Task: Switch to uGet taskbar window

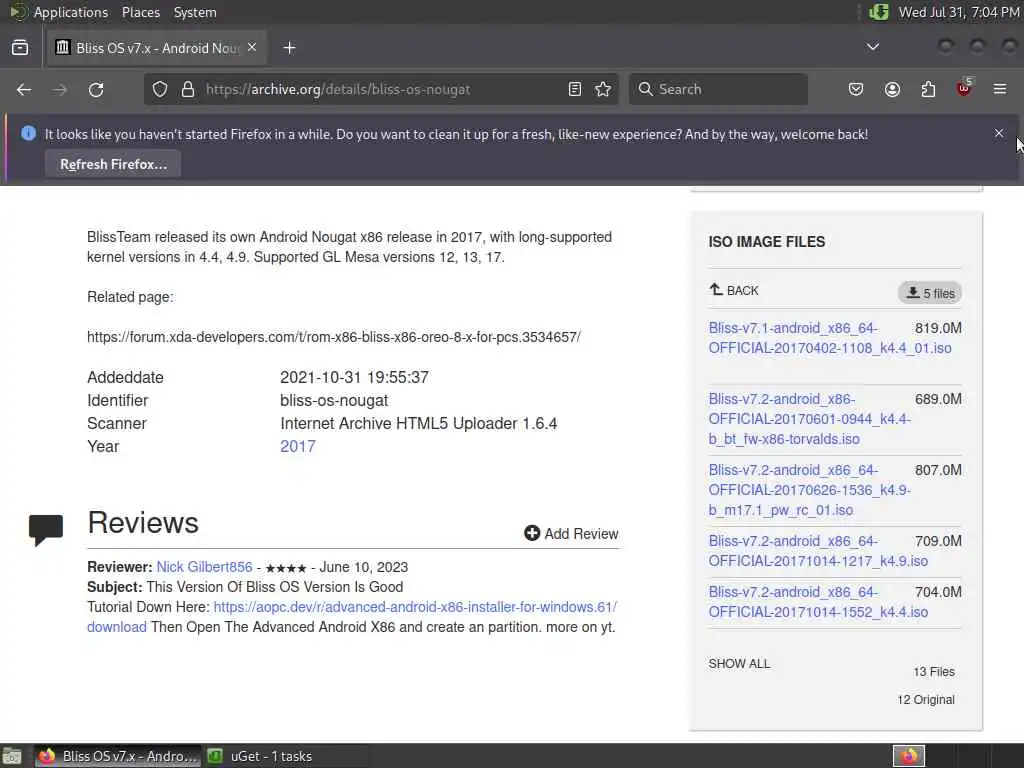Action: (260, 756)
